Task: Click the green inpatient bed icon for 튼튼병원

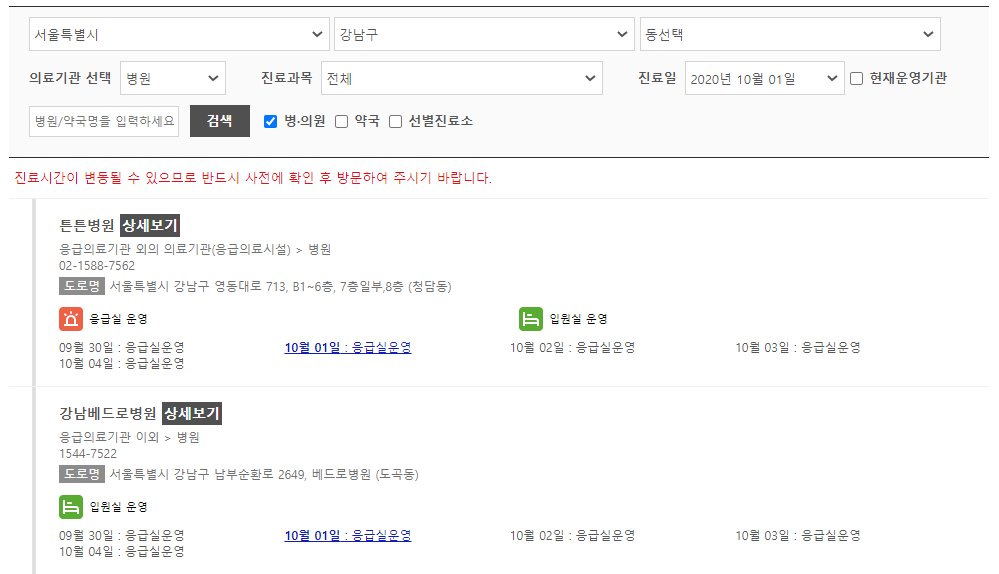Action: click(x=531, y=319)
